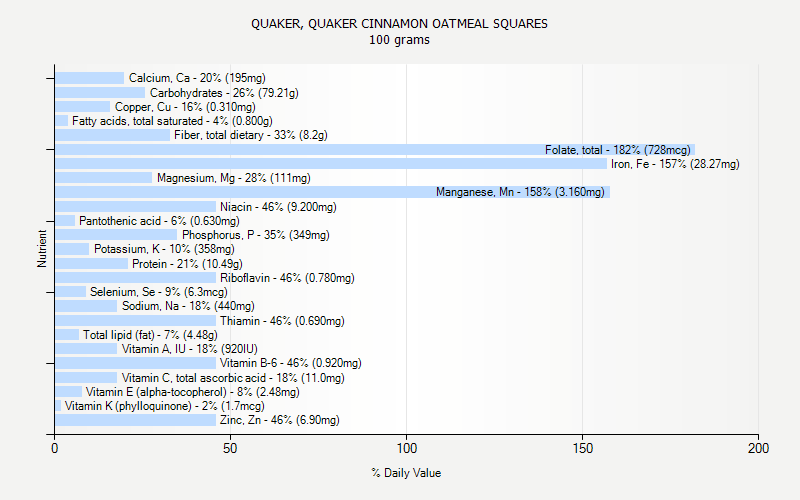Click the 200 tick label on x-axis
Image resolution: width=800 pixels, height=500 pixels.
coord(758,448)
